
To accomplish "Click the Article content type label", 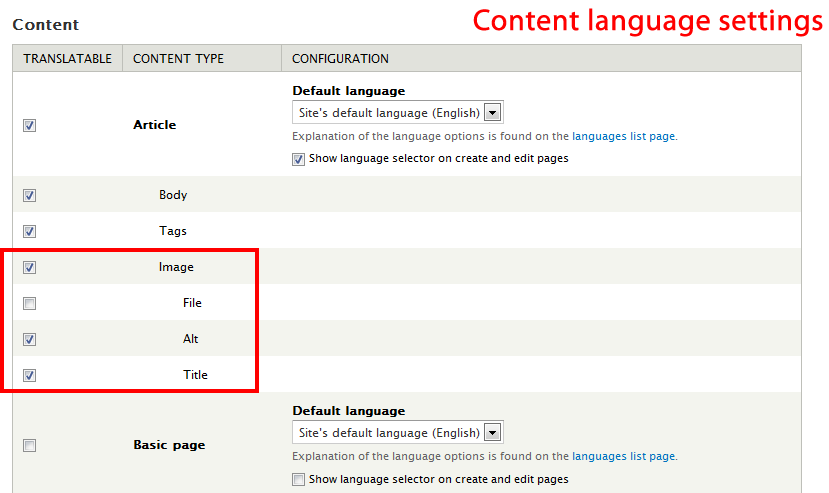I will tap(154, 125).
